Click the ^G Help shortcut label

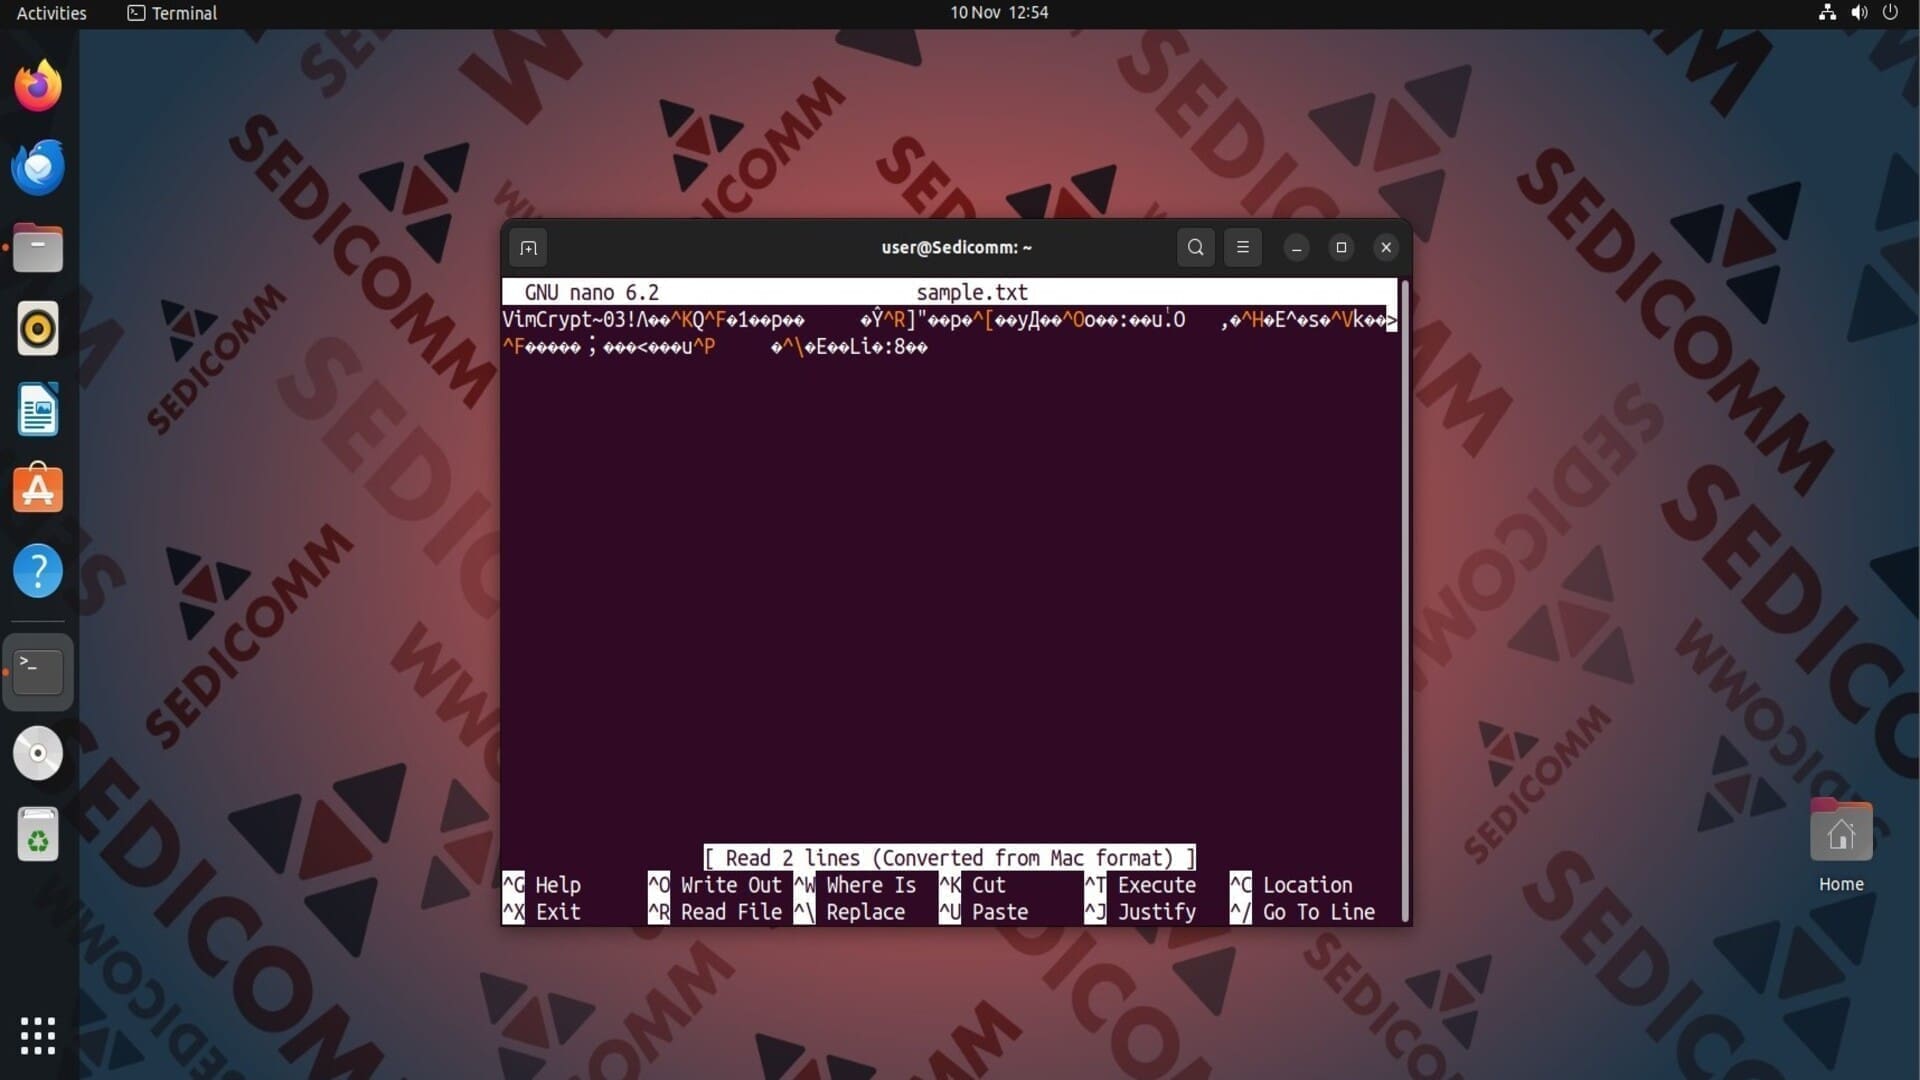(x=541, y=885)
